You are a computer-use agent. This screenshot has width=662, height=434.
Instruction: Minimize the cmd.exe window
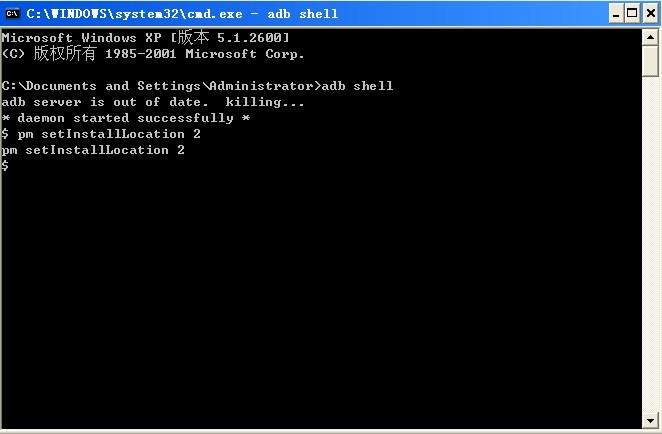[x=617, y=14]
